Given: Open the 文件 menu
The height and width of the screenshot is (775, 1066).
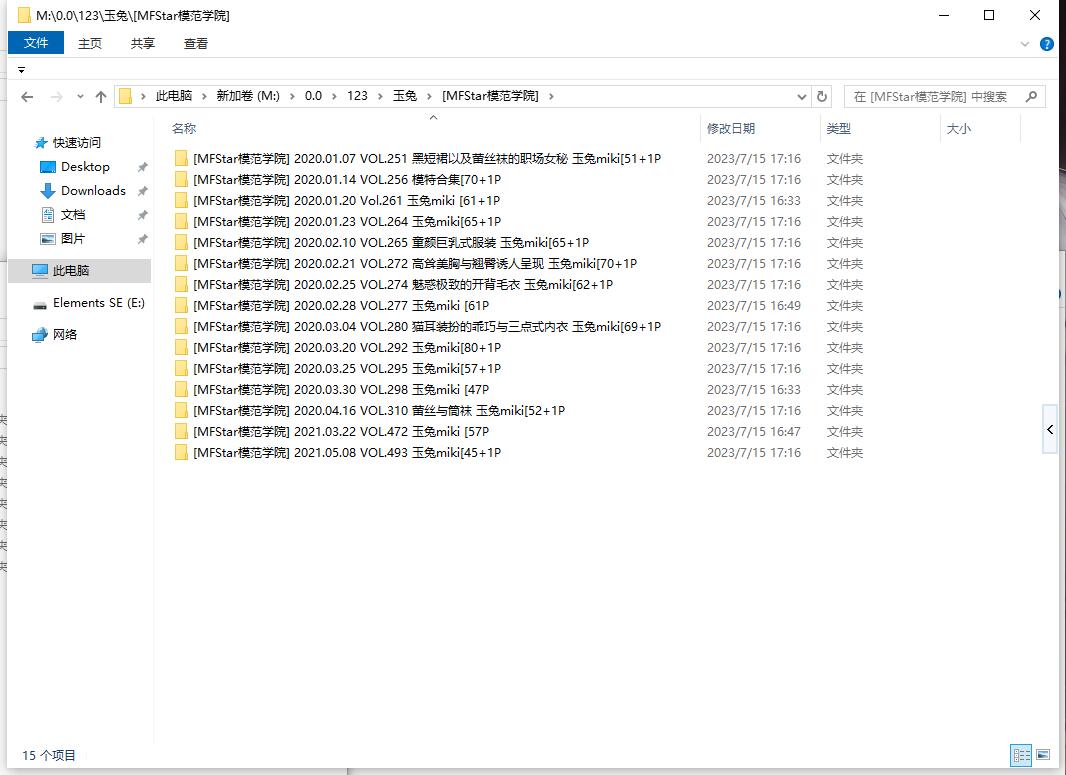Looking at the screenshot, I should click(x=36, y=43).
